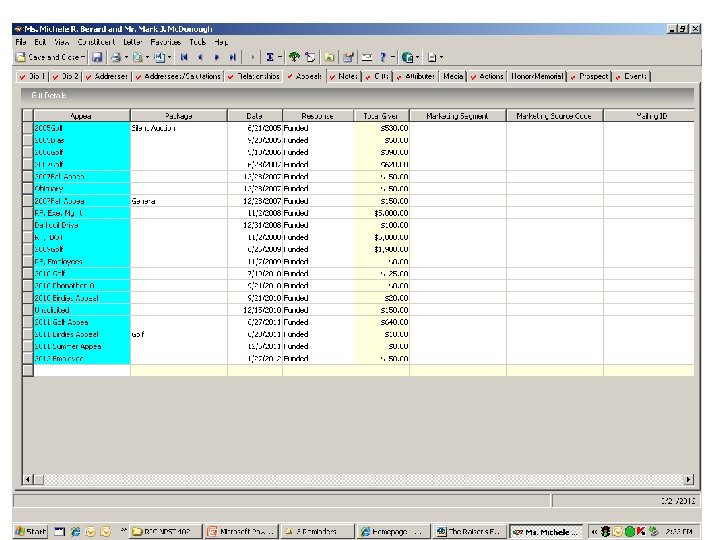Click the Save and Close toolbar button
Screen dimensions: 720x540
tap(48, 57)
